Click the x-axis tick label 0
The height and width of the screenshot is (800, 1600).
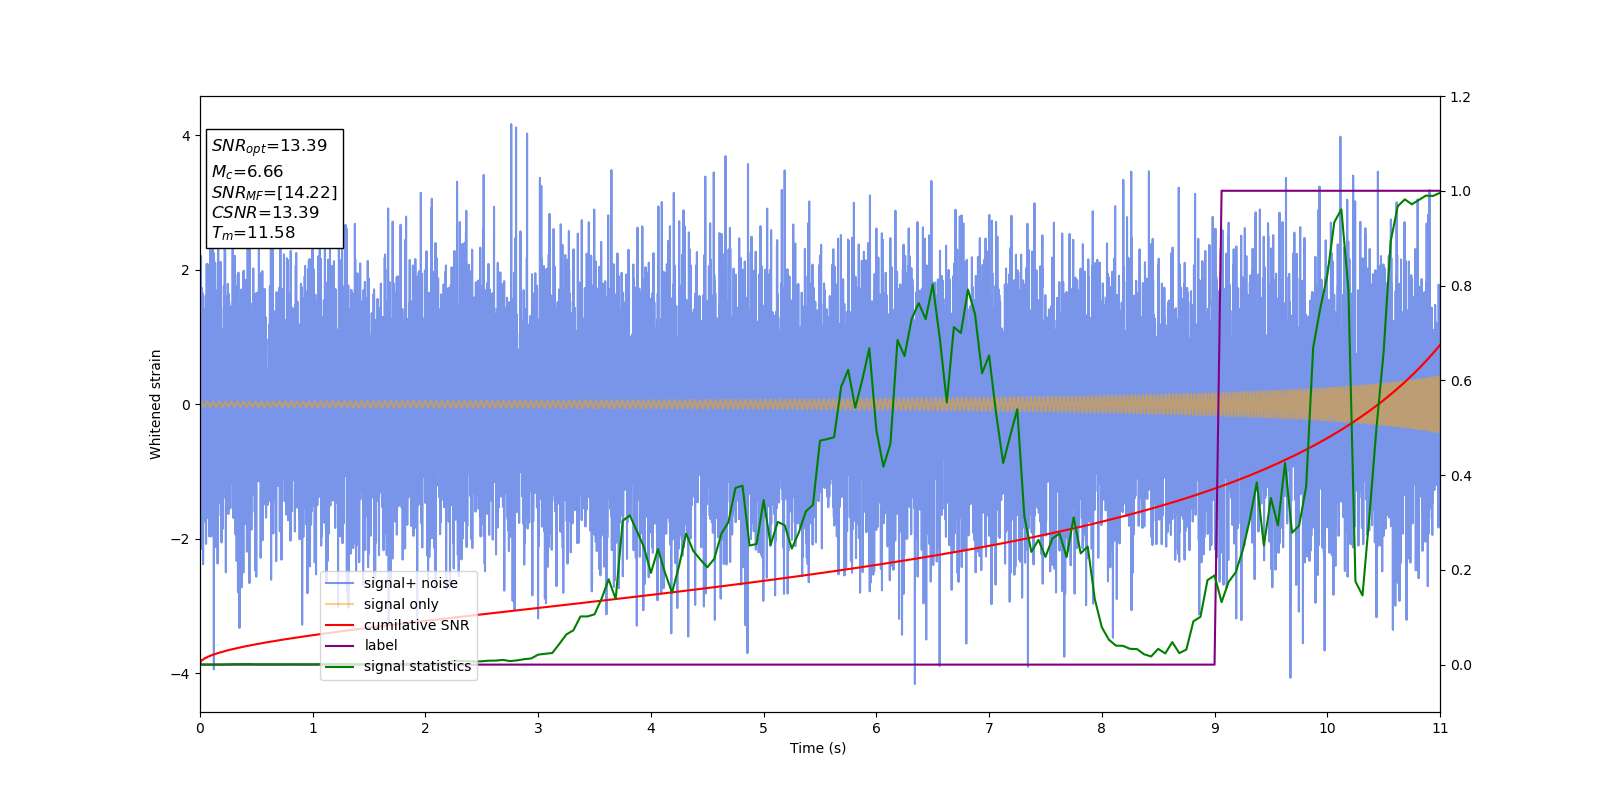click(x=200, y=728)
